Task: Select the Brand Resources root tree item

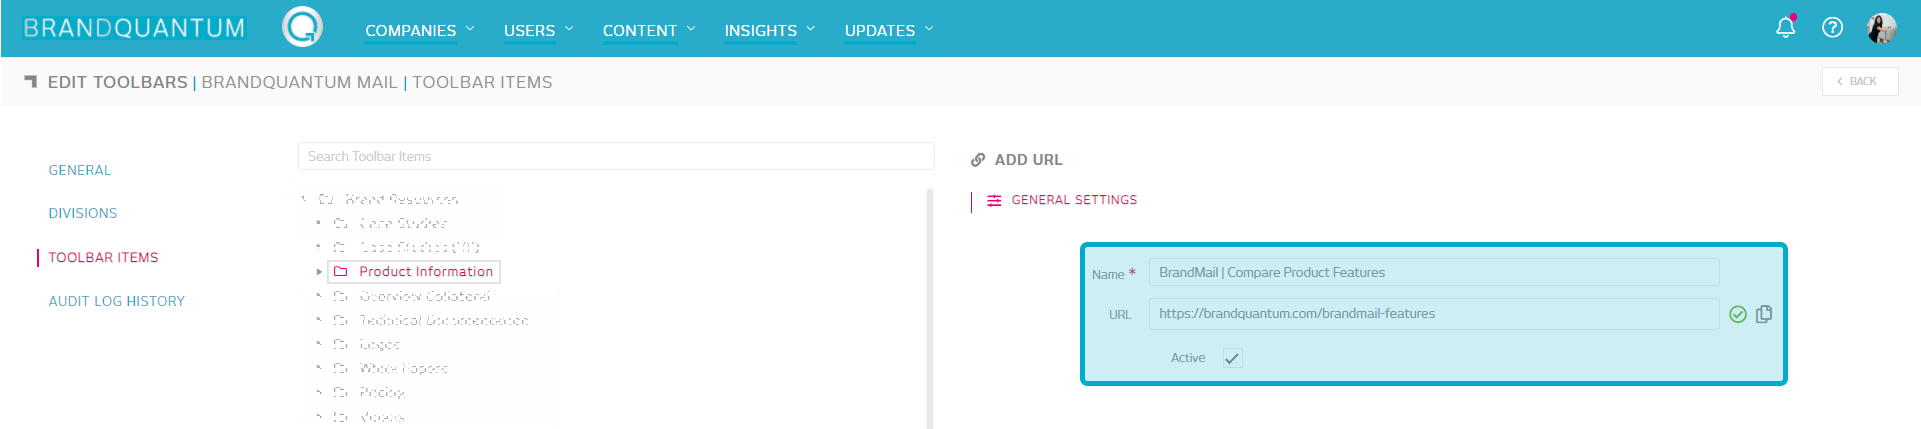Action: click(x=401, y=199)
